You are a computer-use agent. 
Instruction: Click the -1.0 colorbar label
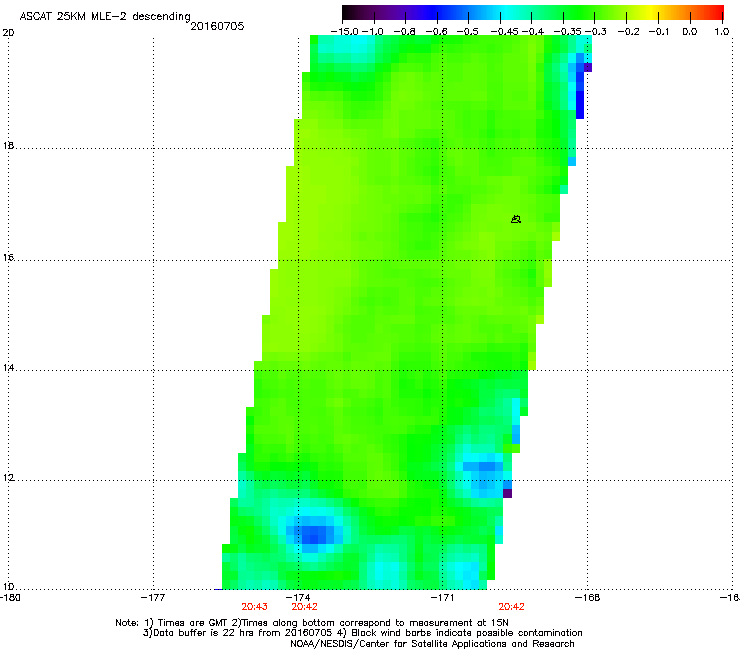374,32
